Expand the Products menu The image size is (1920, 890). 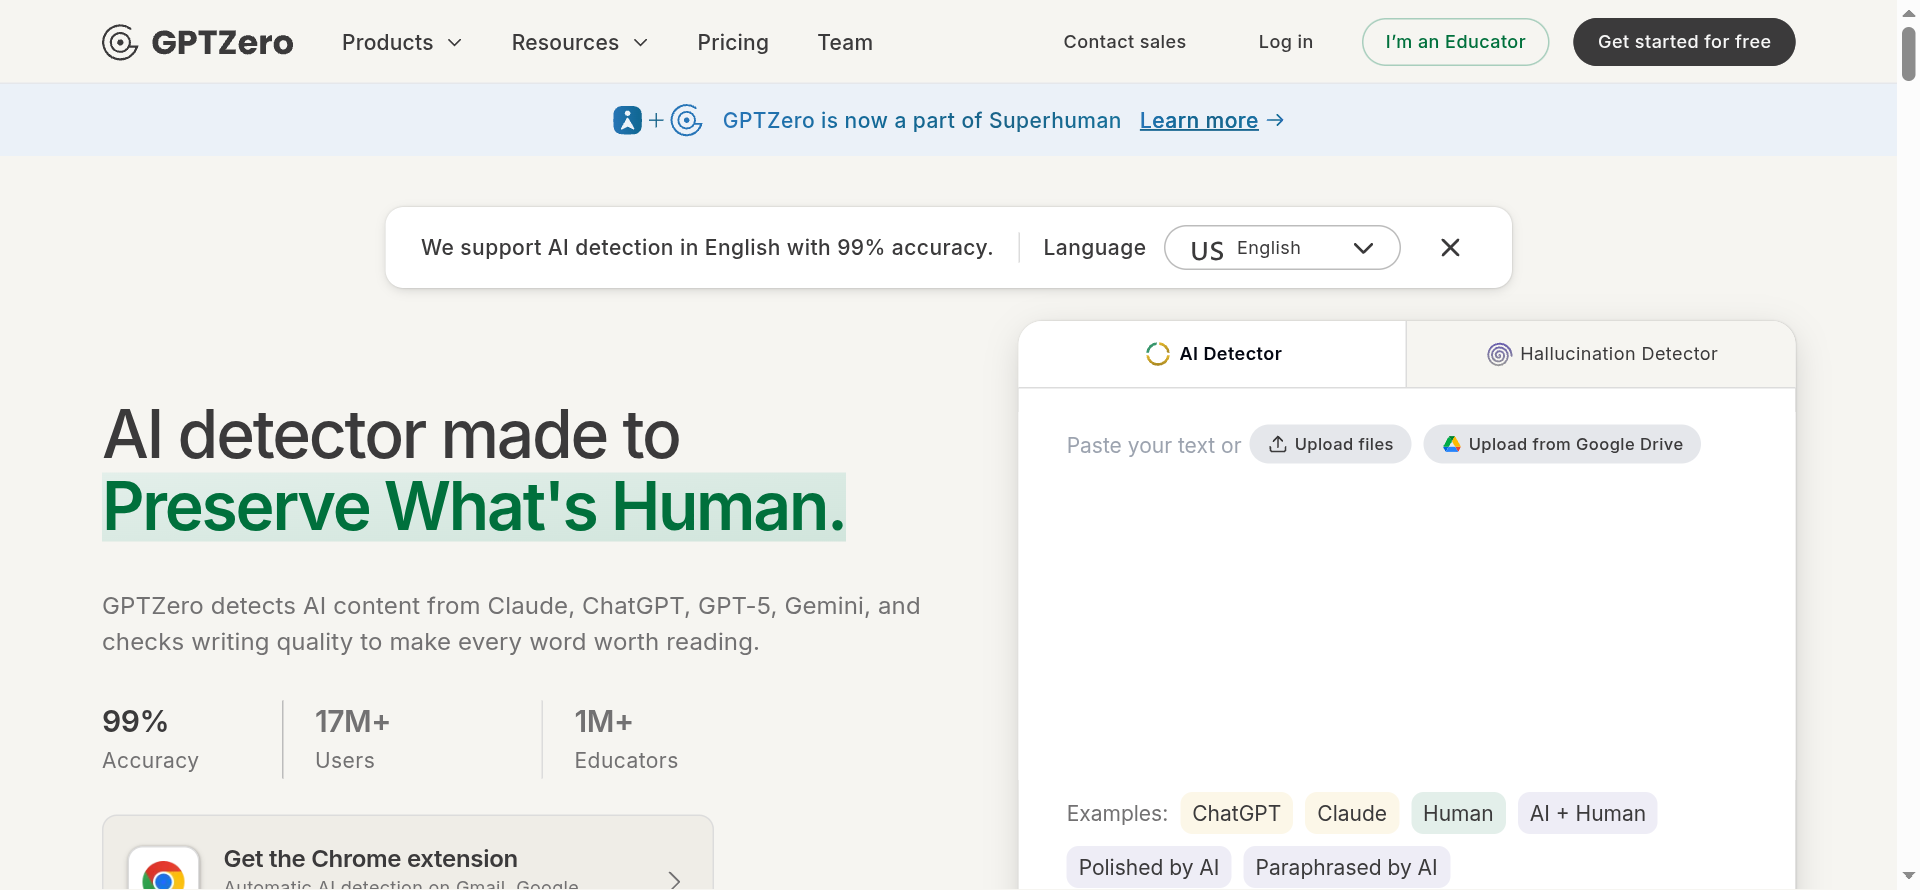402,42
